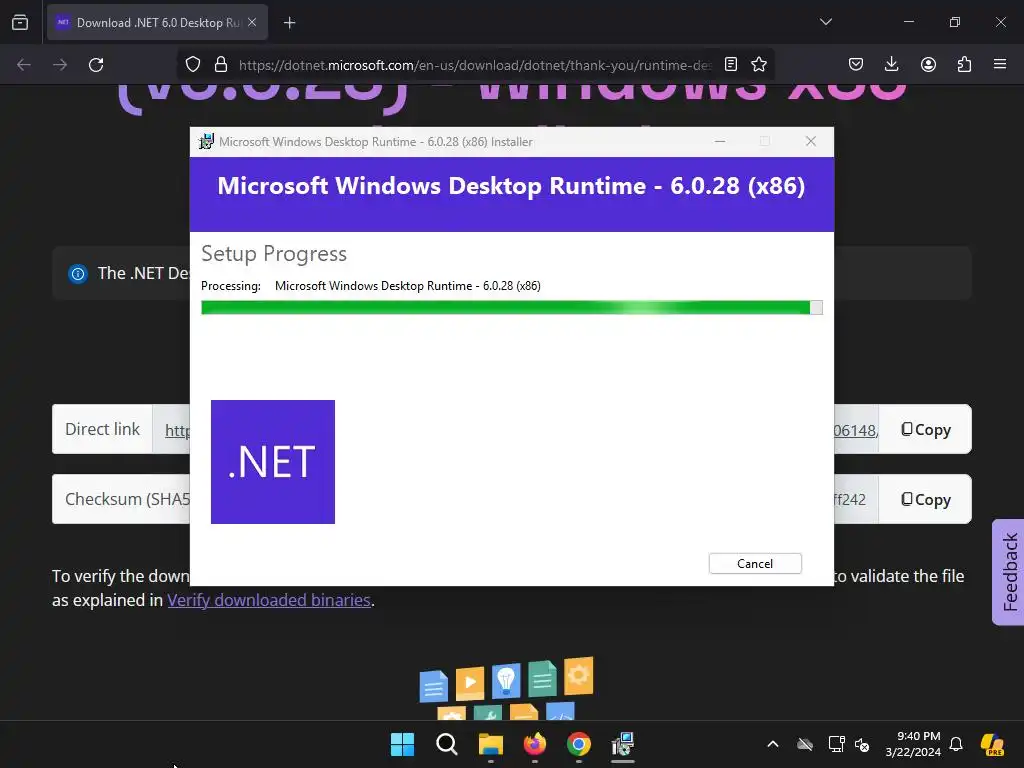This screenshot has height=768, width=1024.
Task: Click the site security padlock icon
Action: (221, 65)
